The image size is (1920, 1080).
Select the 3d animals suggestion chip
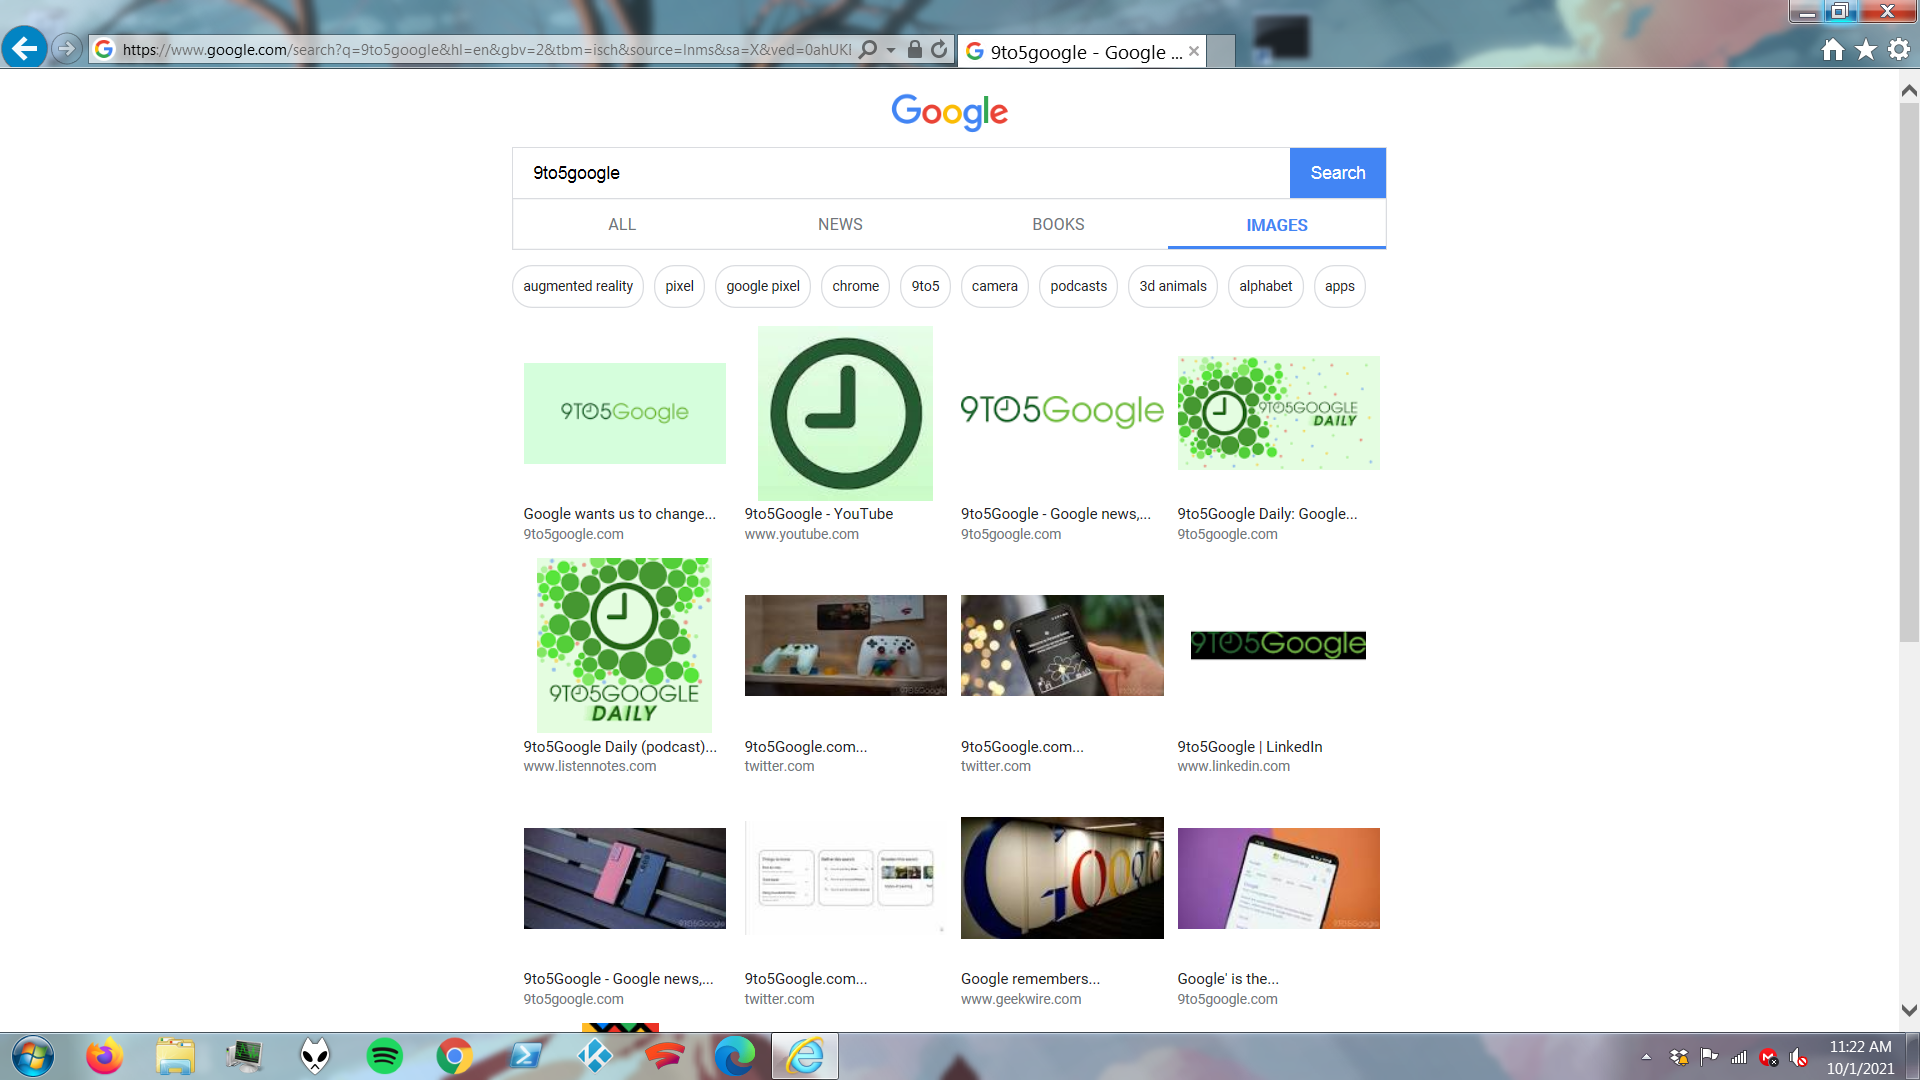(x=1172, y=286)
